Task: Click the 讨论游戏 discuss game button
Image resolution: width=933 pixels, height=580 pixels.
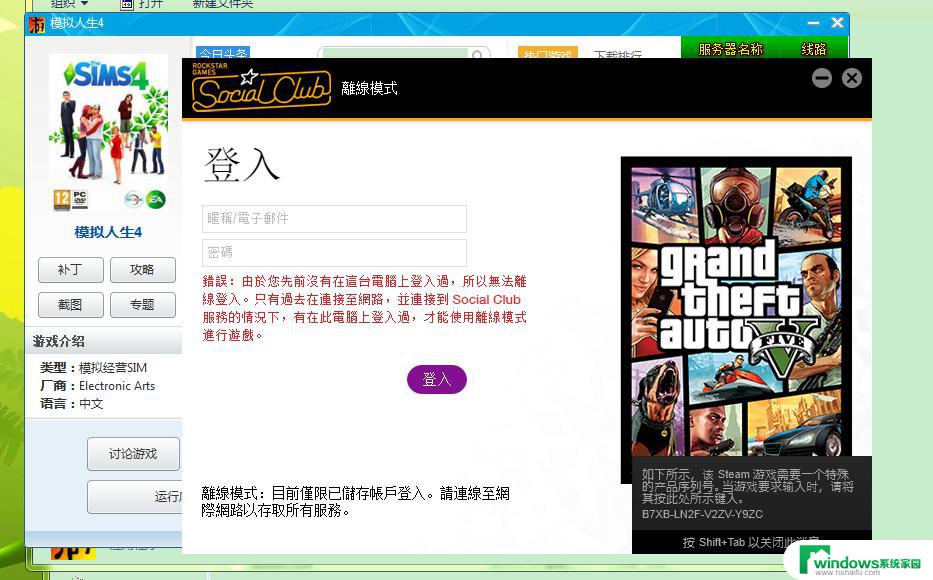Action: [133, 454]
